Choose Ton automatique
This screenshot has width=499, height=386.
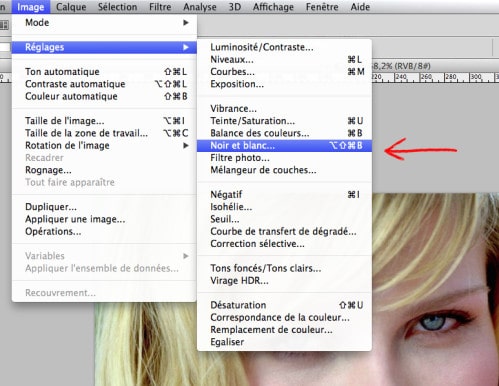[x=104, y=72]
